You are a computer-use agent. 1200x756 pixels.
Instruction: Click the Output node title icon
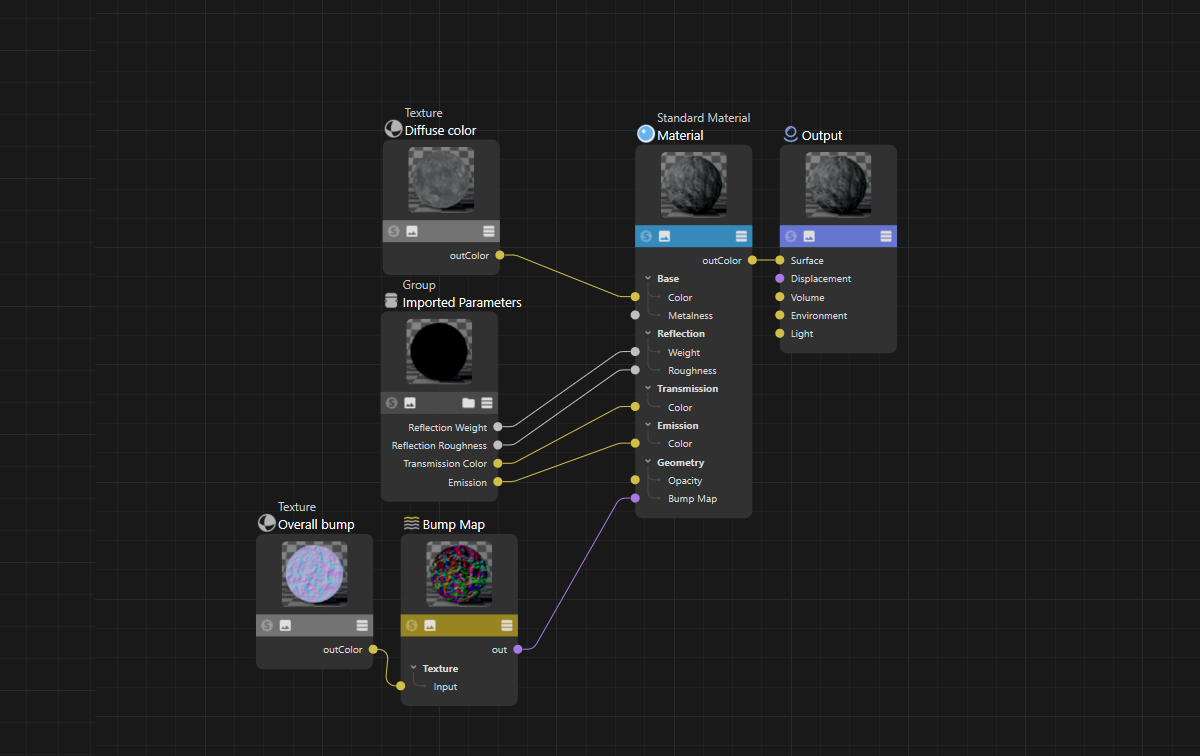(790, 135)
